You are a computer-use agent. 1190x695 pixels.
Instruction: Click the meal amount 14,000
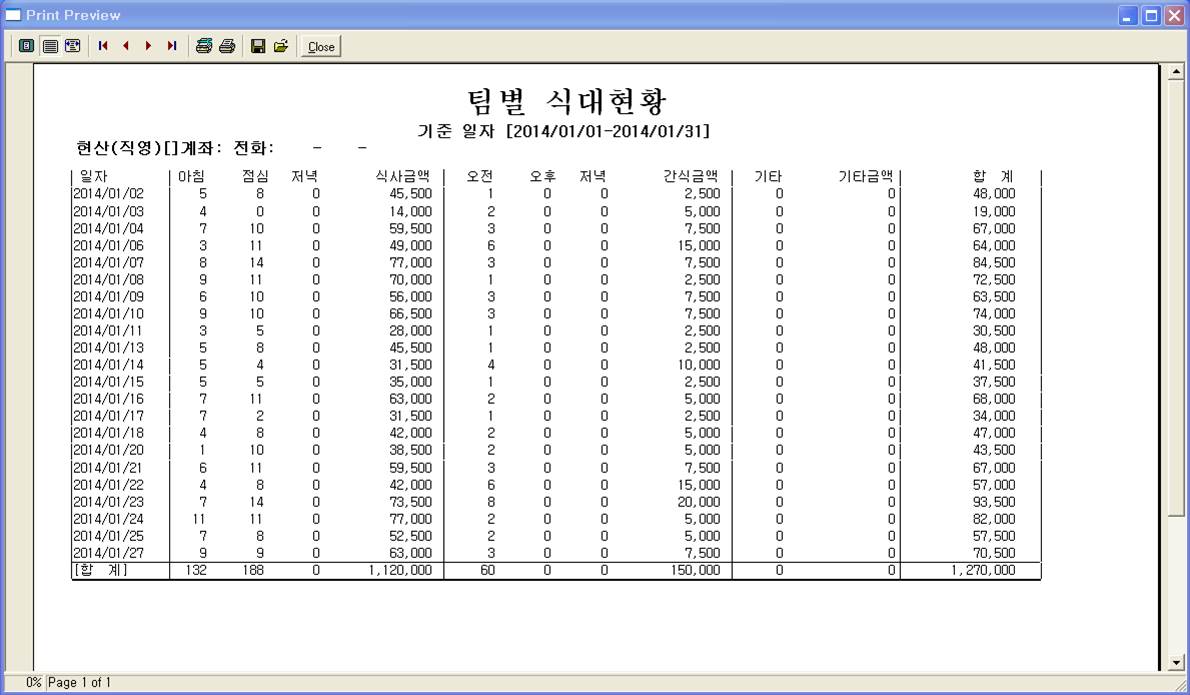pos(411,212)
